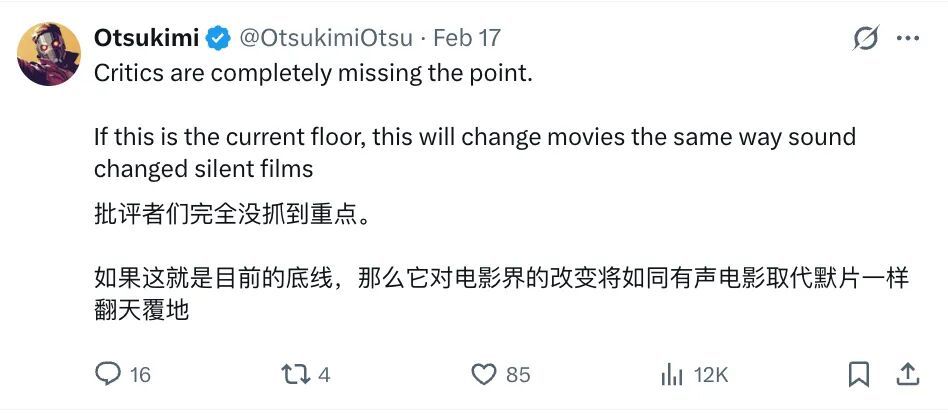Click the 12K views count

pyautogui.click(x=711, y=375)
